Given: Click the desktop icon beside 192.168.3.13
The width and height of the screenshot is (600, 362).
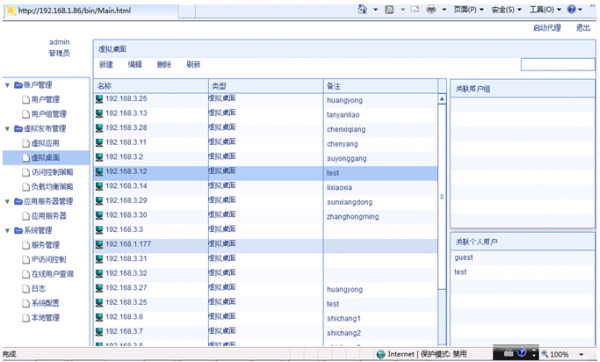Looking at the screenshot, I should (99, 114).
